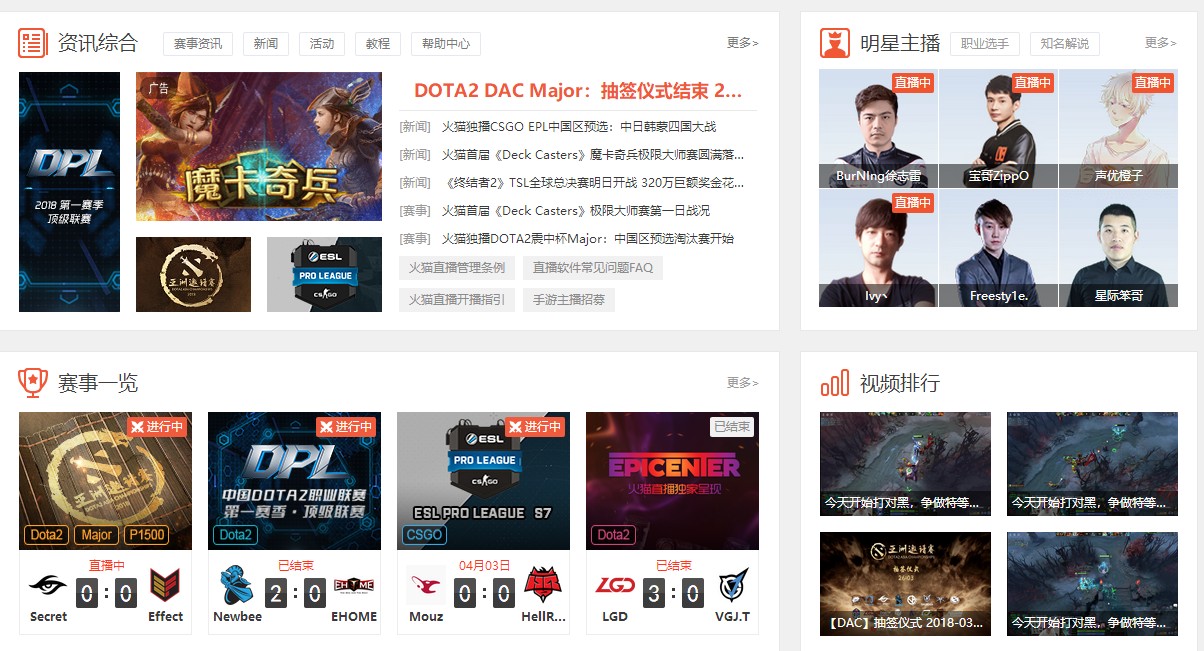Open the Epicenter match card image
The width and height of the screenshot is (1204, 651).
tap(672, 481)
